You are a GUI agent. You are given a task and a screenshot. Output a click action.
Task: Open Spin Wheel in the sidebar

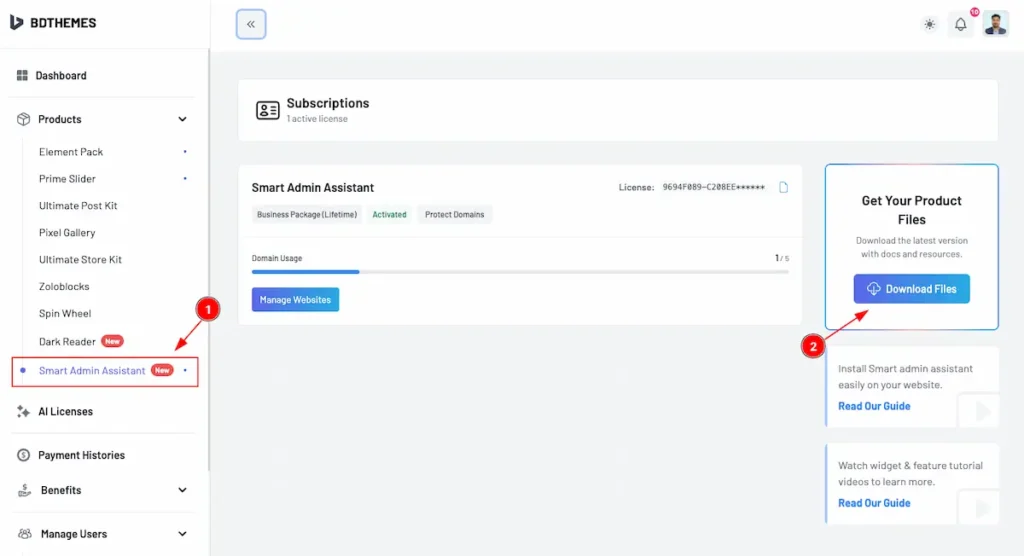click(65, 313)
